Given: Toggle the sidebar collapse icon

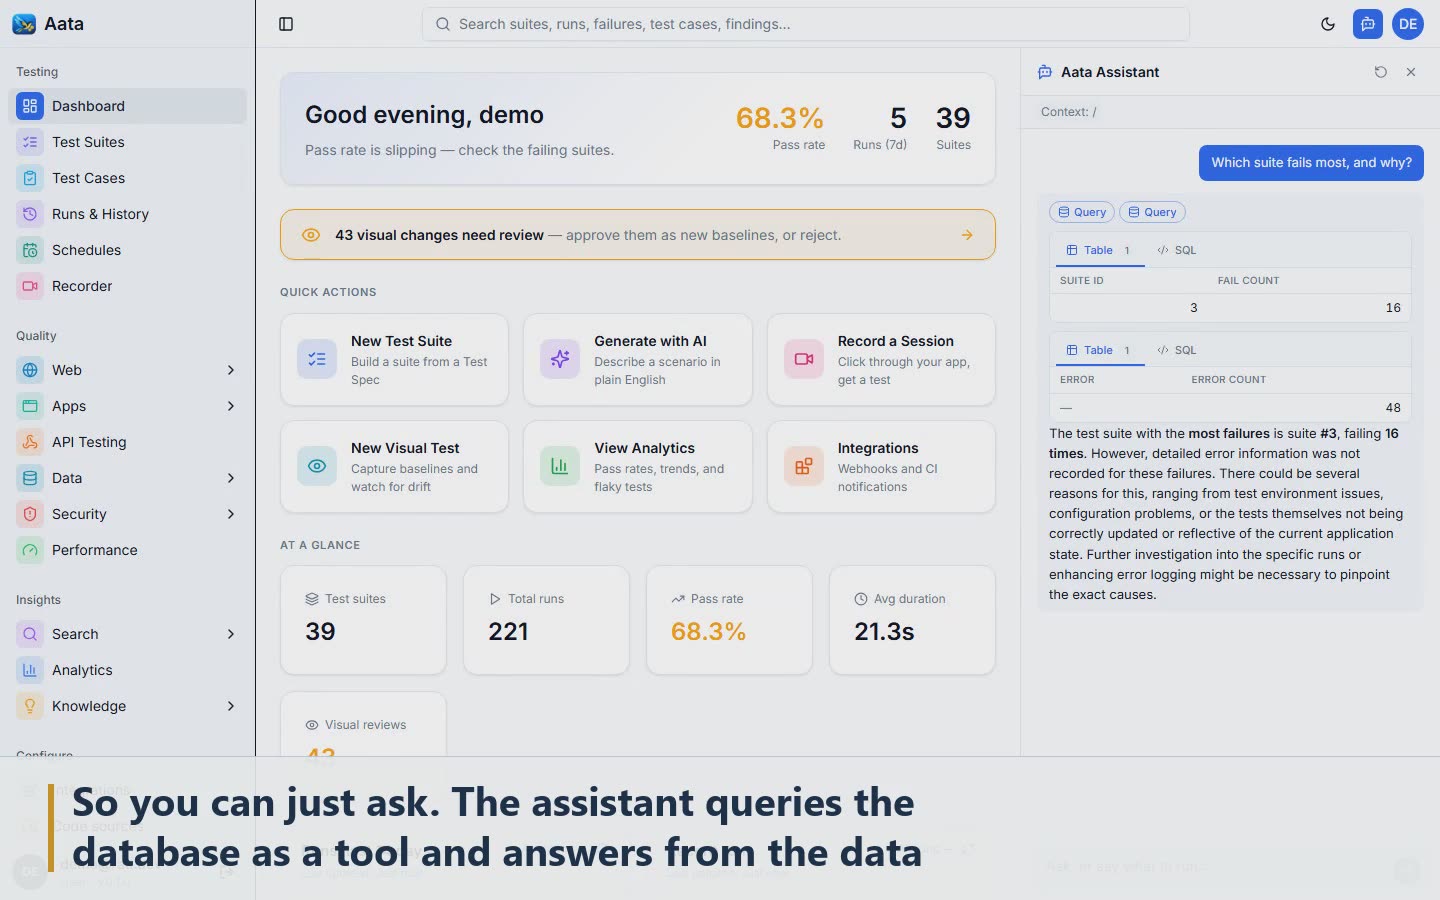Looking at the screenshot, I should (286, 24).
